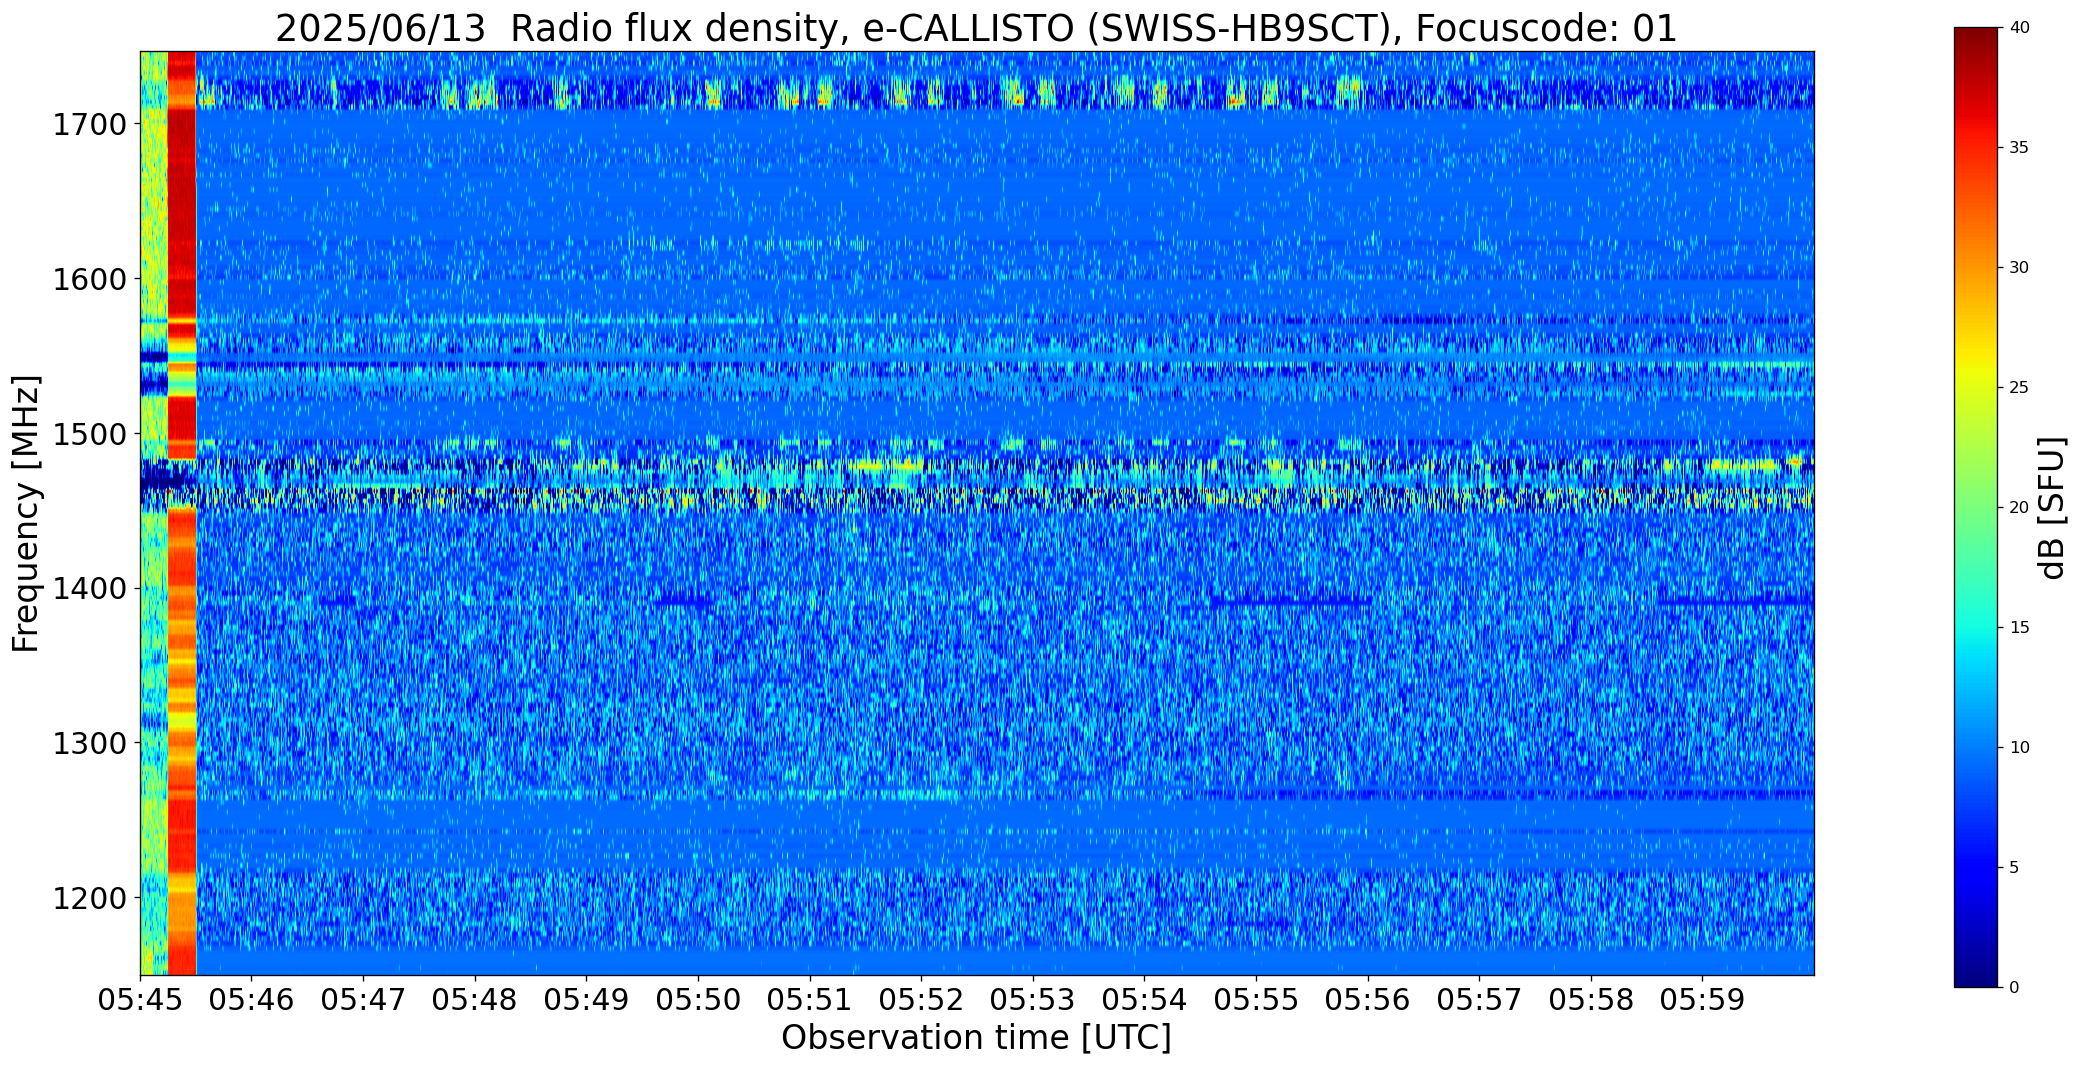The height and width of the screenshot is (1067, 2082).
Task: Click the 05:56 time tick label
Action: click(1367, 999)
